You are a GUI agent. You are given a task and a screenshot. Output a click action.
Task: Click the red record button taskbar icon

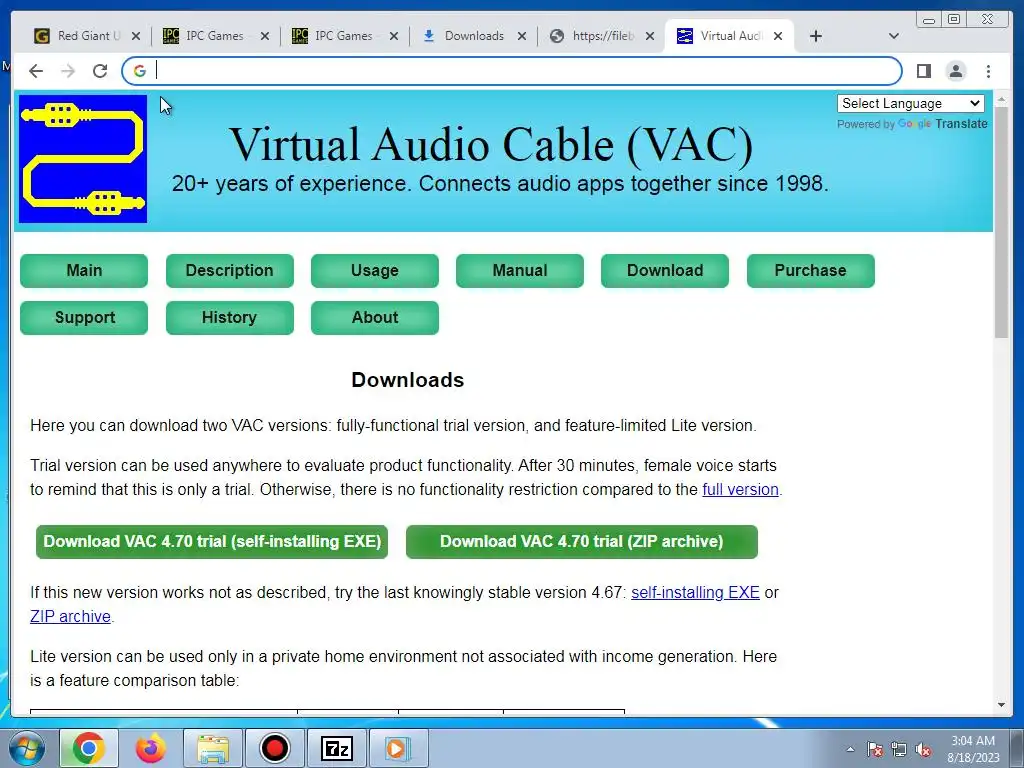coord(274,748)
